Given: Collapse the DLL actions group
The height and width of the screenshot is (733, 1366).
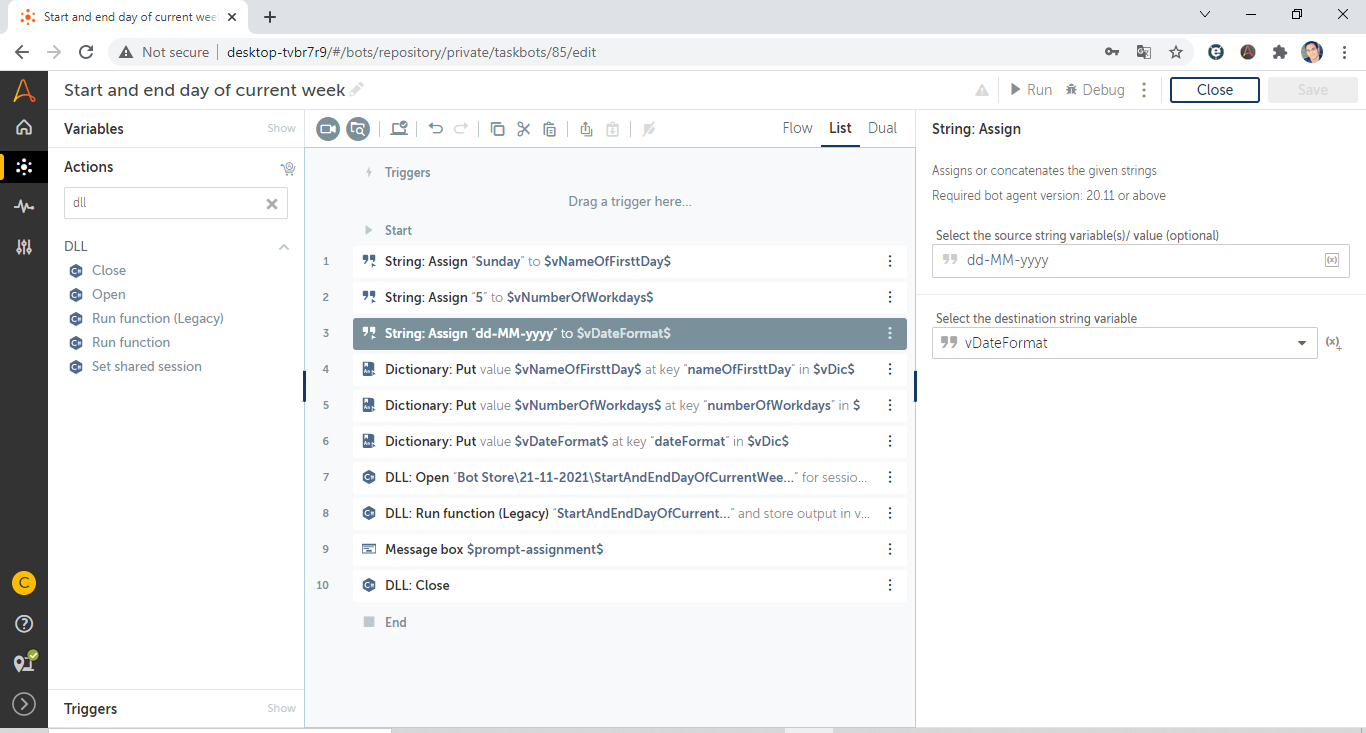Looking at the screenshot, I should (x=284, y=247).
